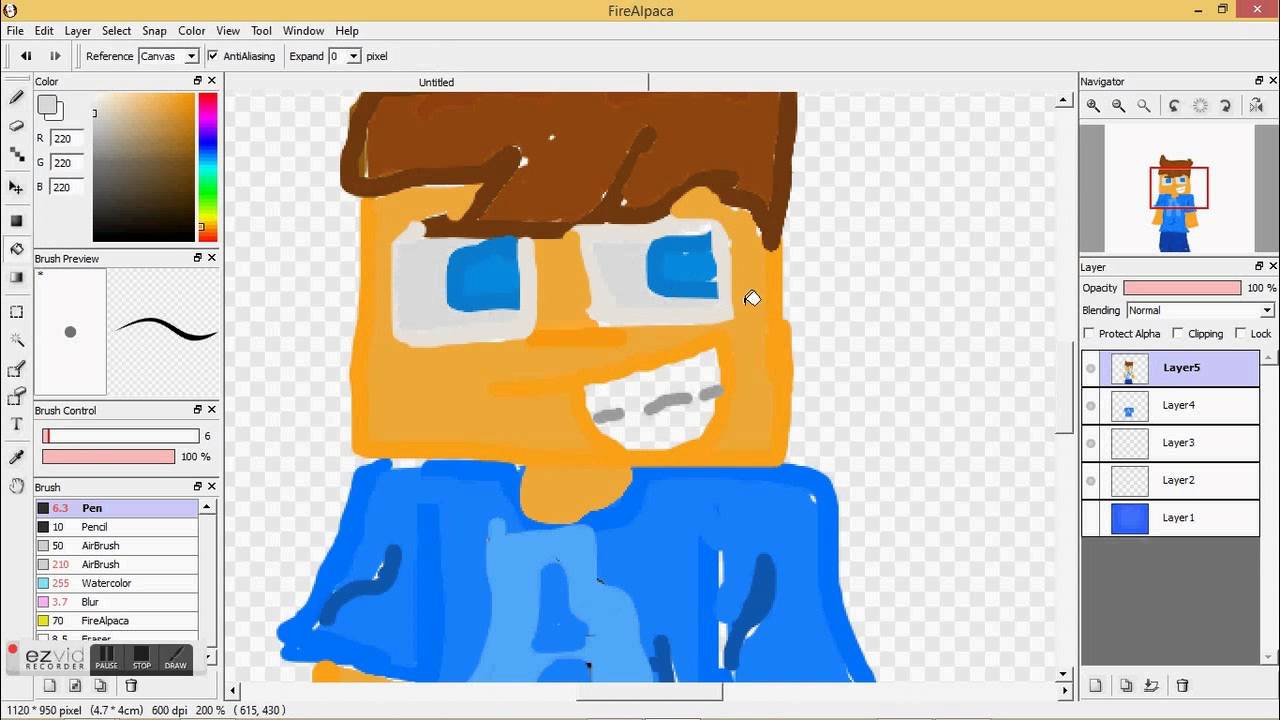Select the Watercolor brush in list

[117, 583]
